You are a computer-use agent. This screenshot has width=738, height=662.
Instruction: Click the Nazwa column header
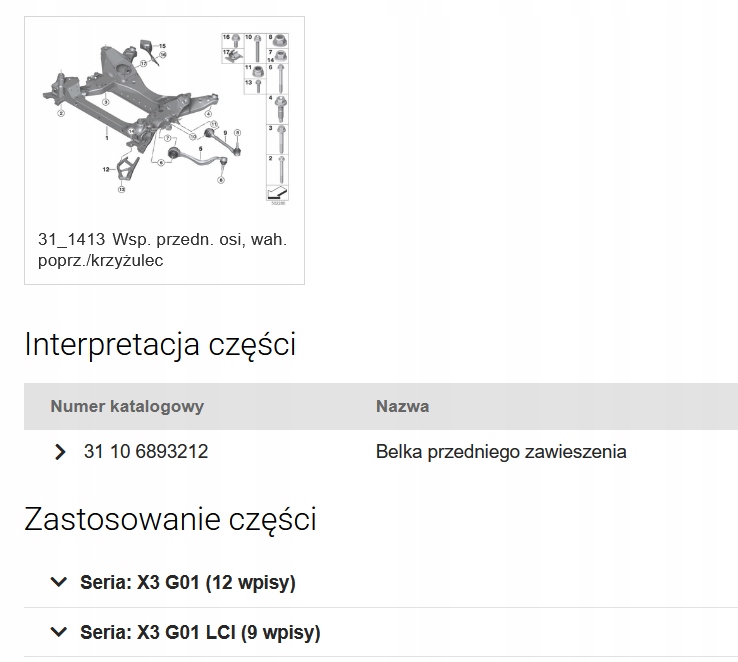click(x=402, y=406)
